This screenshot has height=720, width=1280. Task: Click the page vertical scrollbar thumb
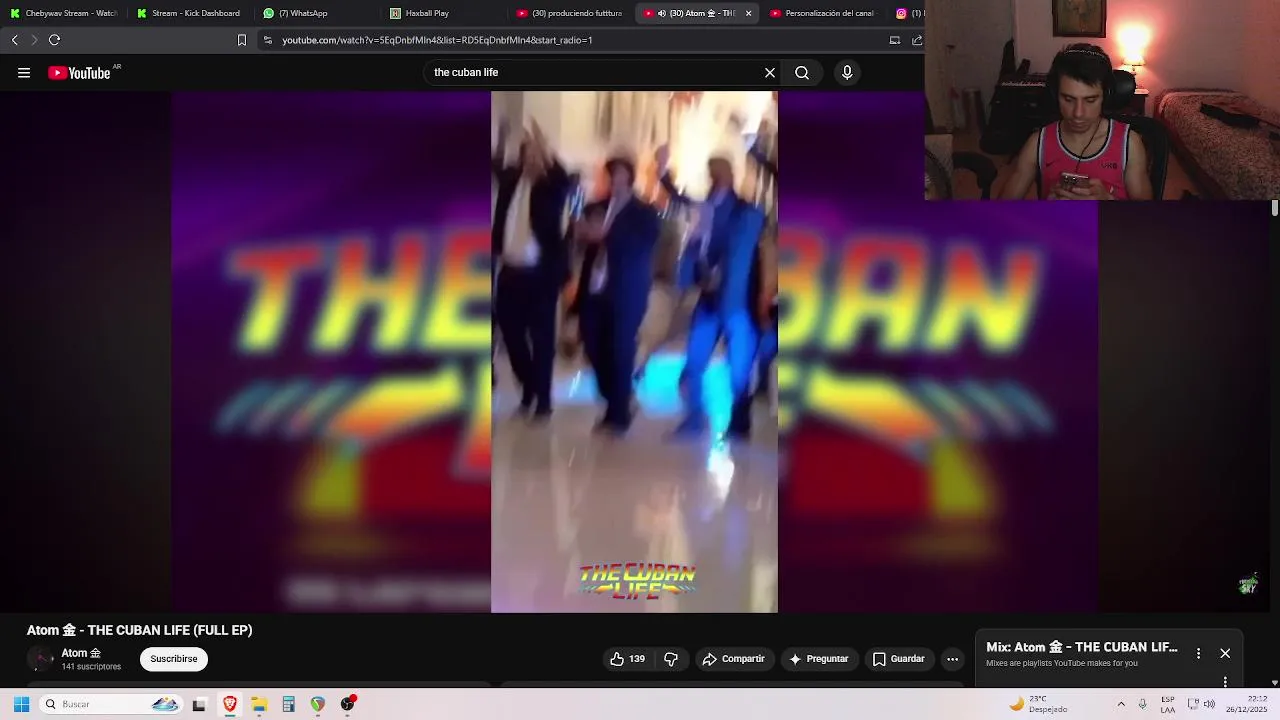pyautogui.click(x=1275, y=207)
